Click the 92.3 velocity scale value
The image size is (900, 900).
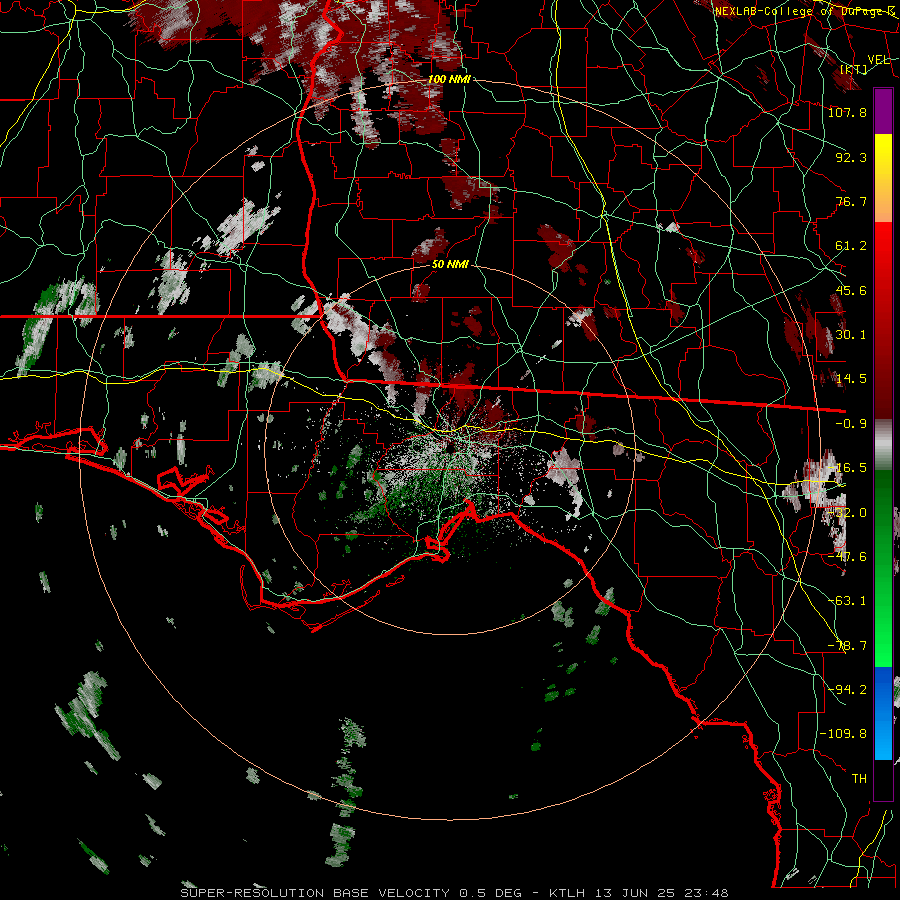tap(851, 157)
